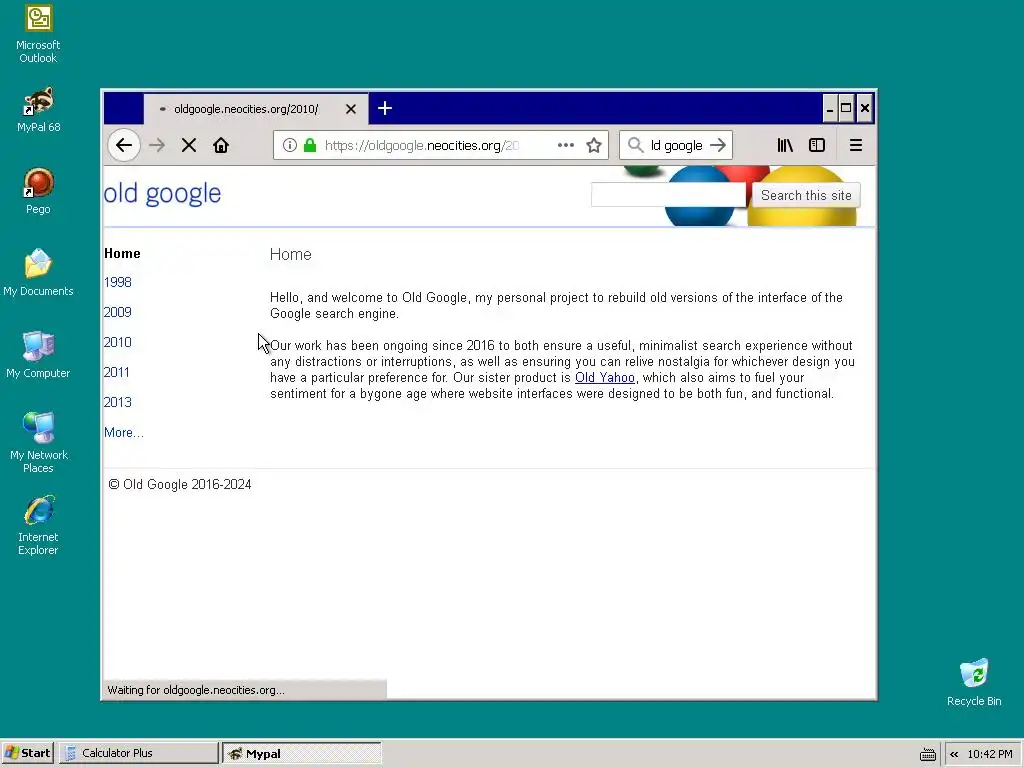The image size is (1024, 768).
Task: Open the 1998 page link
Action: tap(118, 282)
